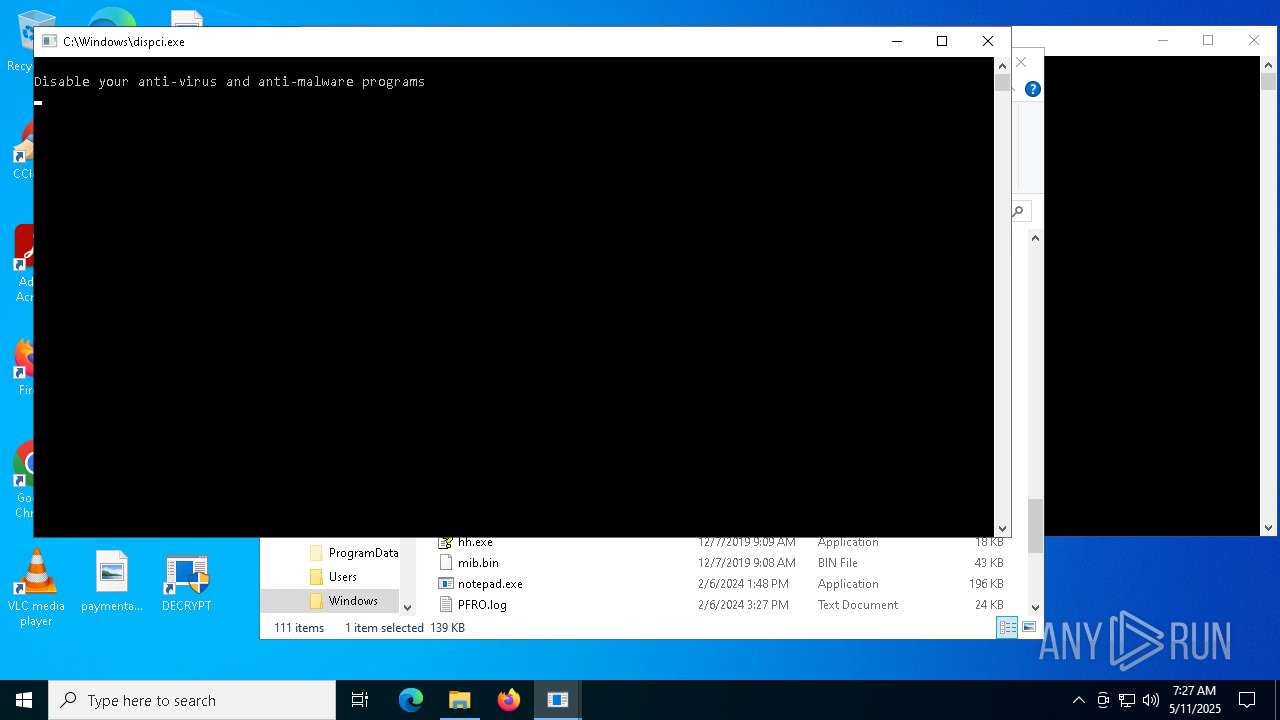Maximize the background console window
The image size is (1280, 720).
[x=1208, y=40]
